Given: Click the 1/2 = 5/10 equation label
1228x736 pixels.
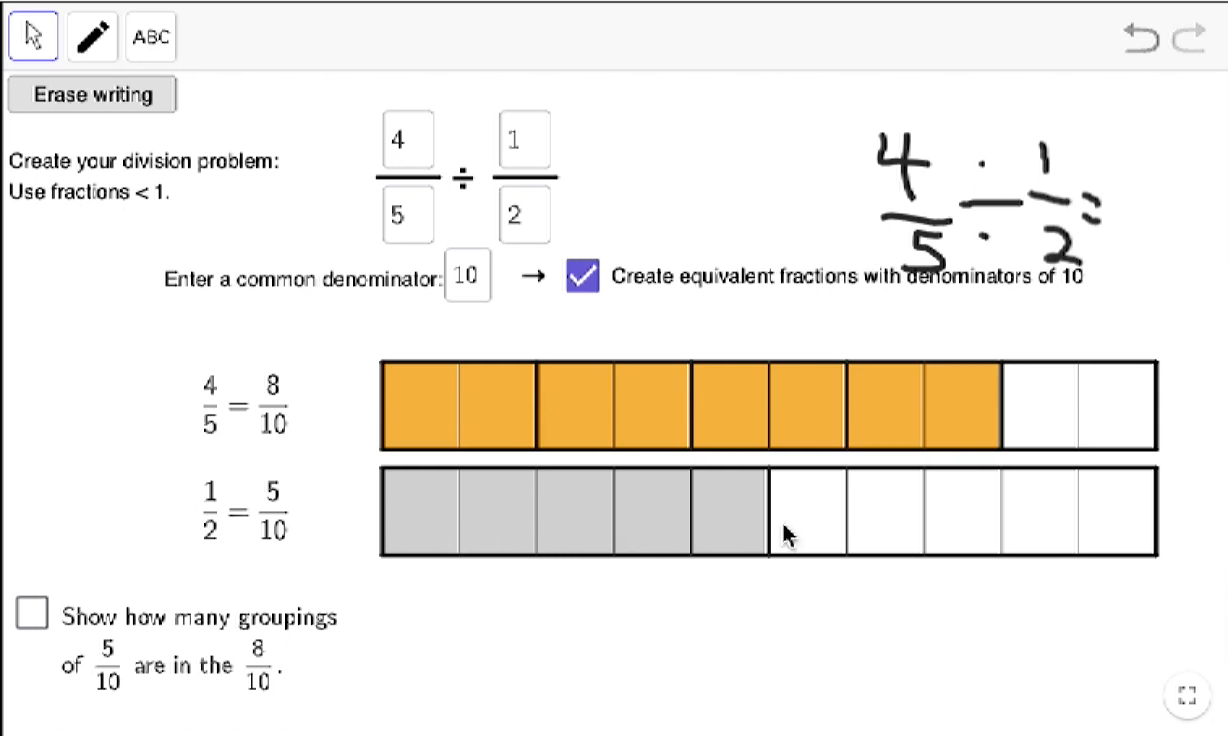Looking at the screenshot, I should coord(244,511).
